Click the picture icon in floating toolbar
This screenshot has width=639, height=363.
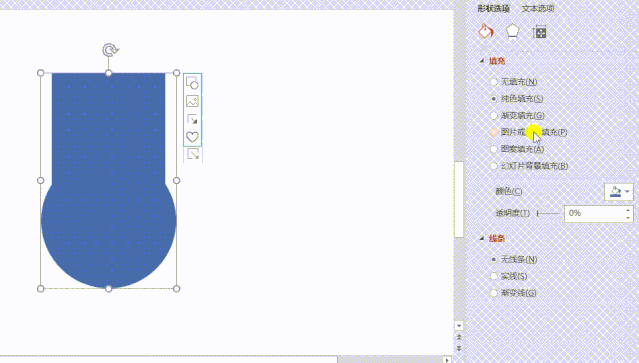click(x=192, y=101)
